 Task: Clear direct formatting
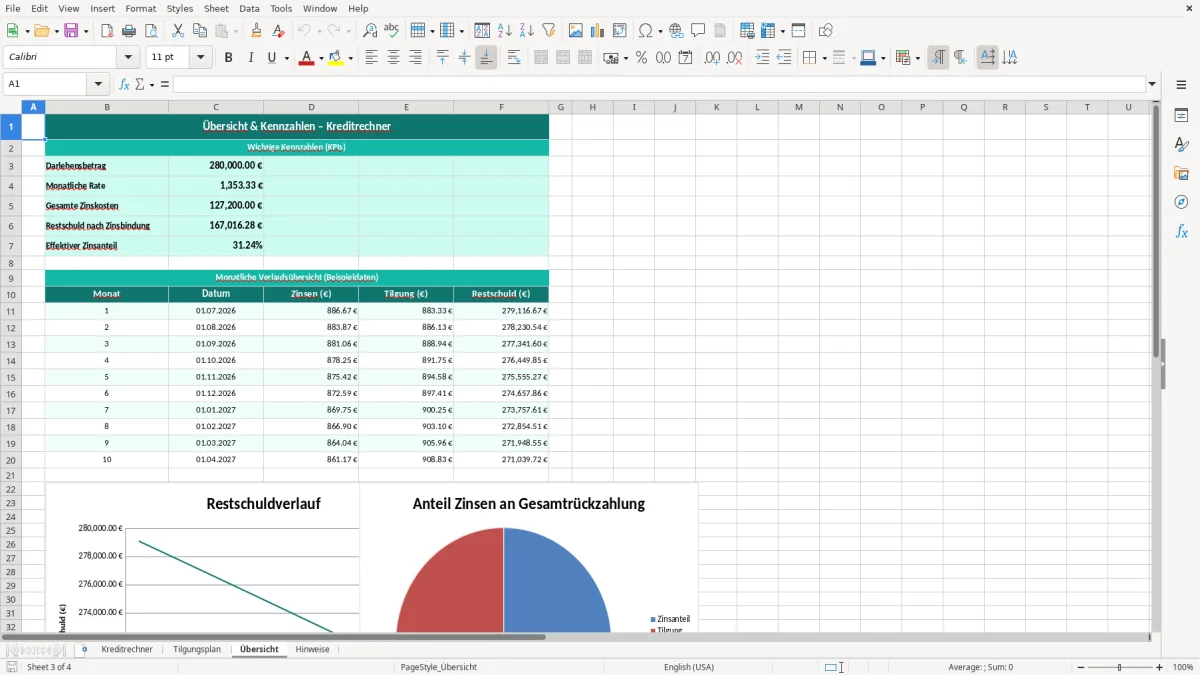point(279,31)
